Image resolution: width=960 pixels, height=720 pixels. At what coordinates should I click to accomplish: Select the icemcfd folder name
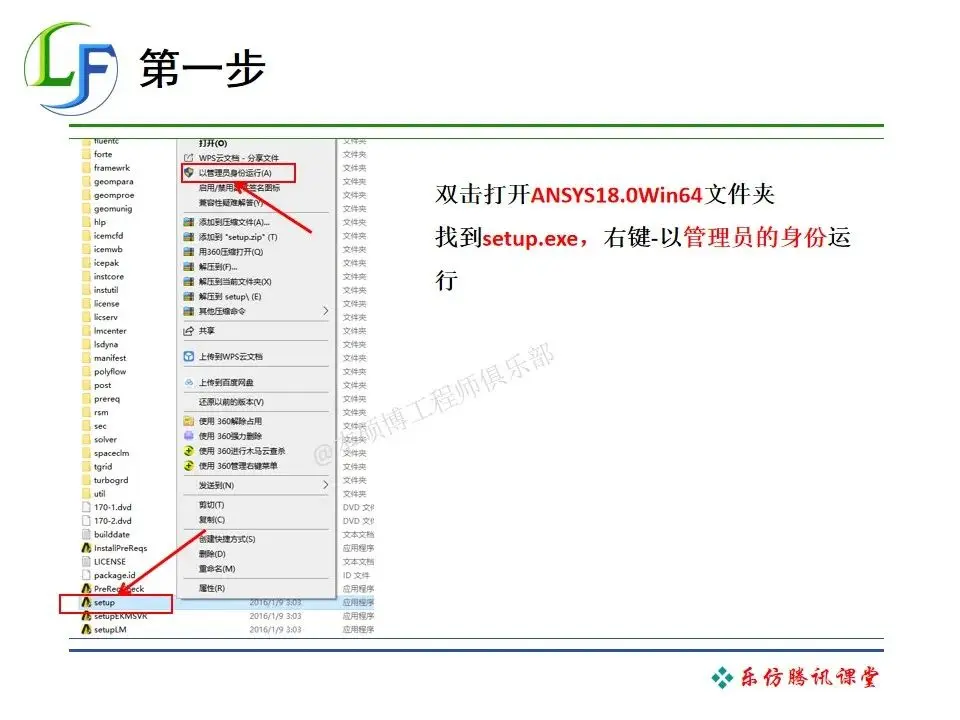point(108,236)
